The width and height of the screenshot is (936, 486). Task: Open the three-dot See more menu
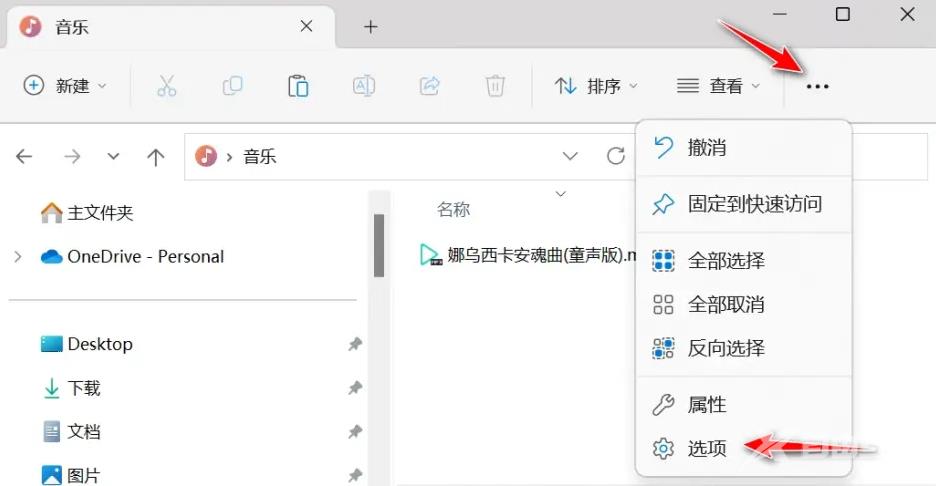[x=817, y=87]
